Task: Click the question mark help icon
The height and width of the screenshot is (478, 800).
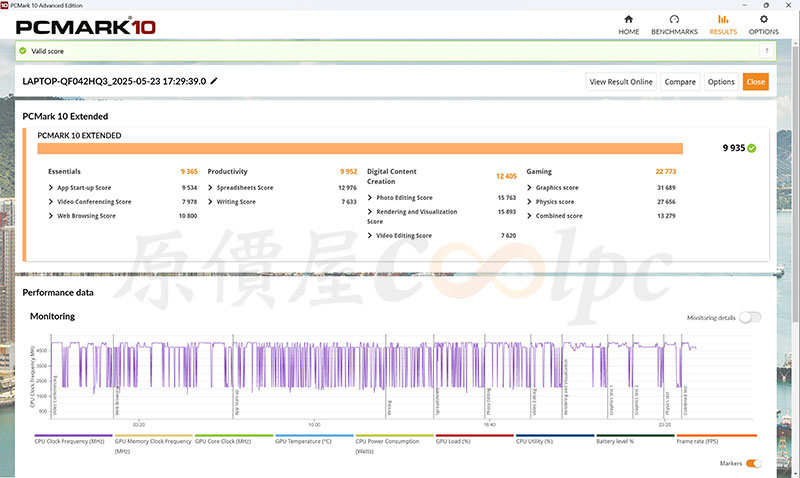Action: [x=766, y=51]
